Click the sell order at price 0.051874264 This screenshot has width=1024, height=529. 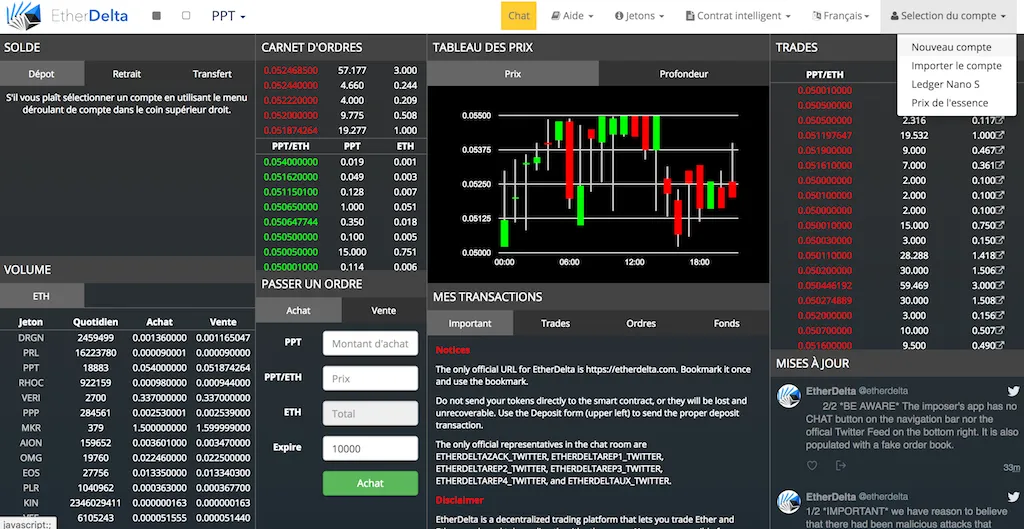(x=341, y=131)
